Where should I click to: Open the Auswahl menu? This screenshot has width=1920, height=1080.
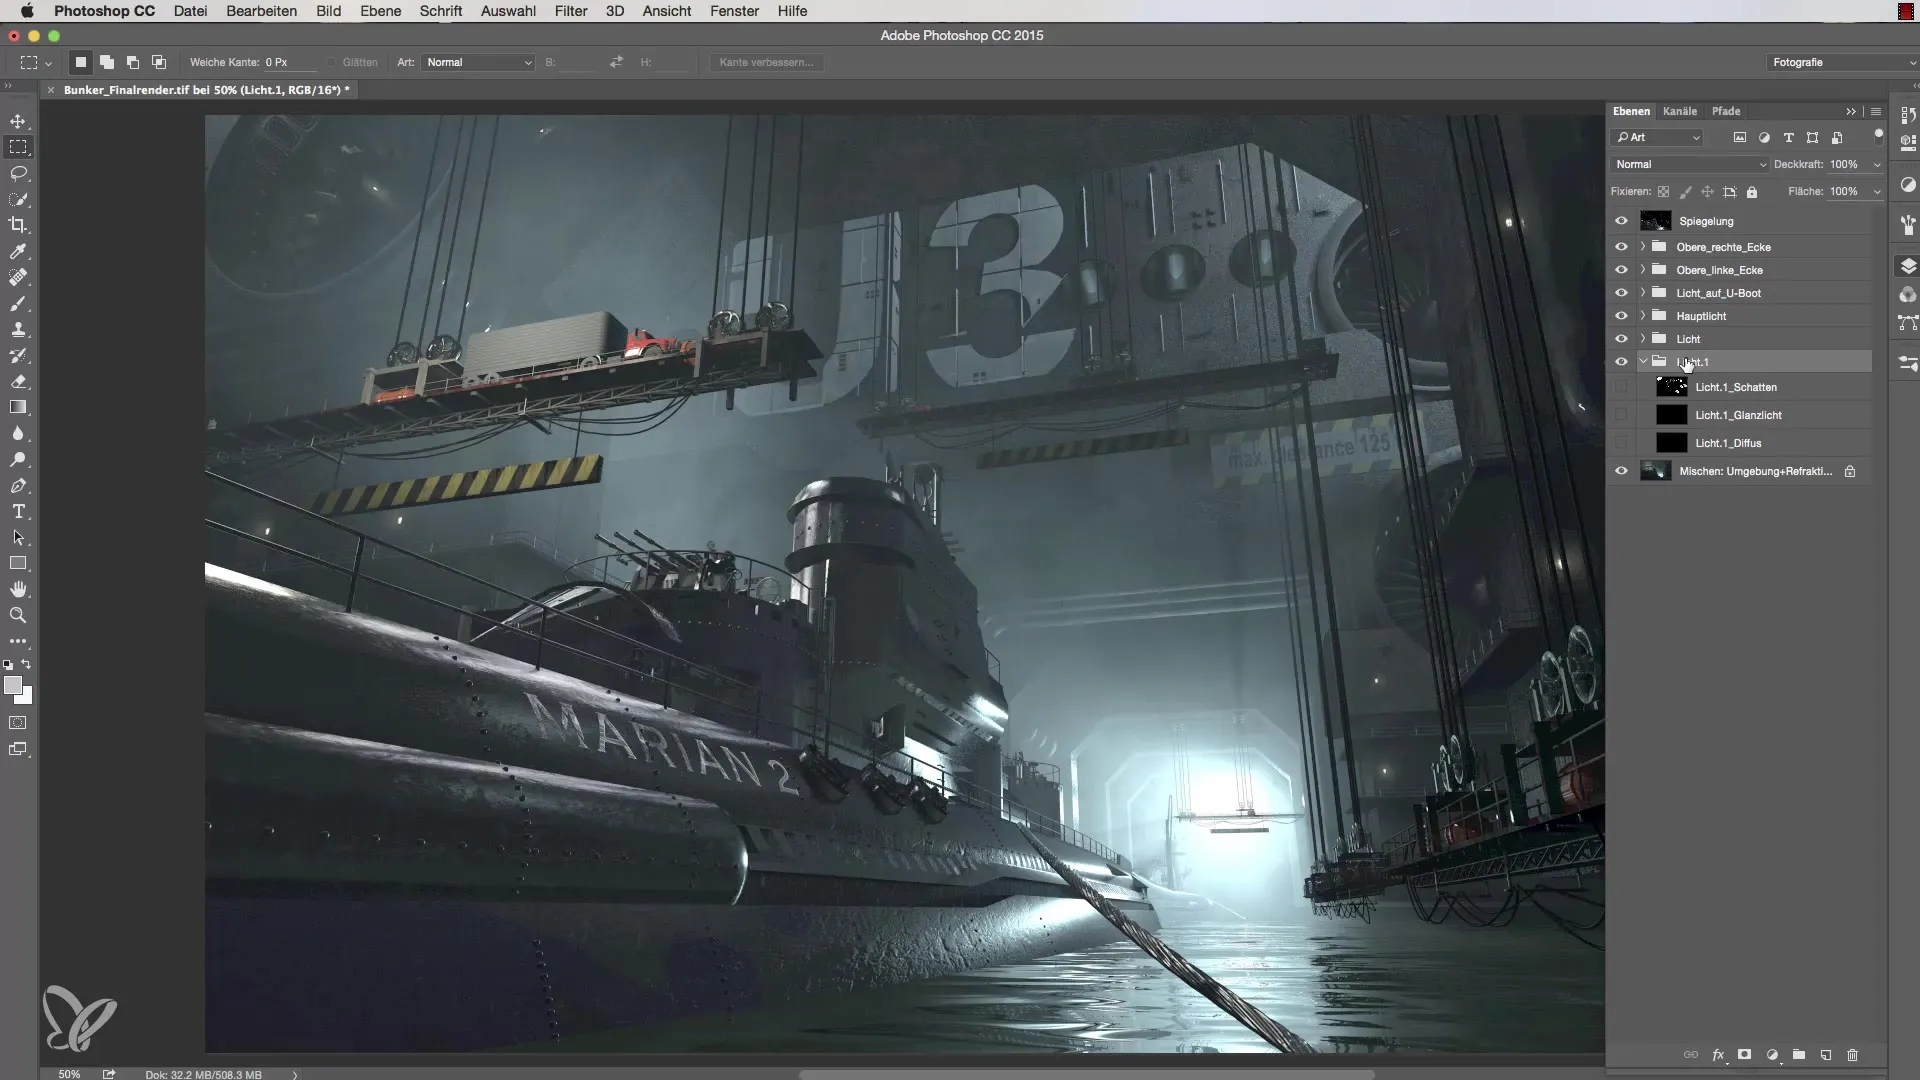click(508, 11)
